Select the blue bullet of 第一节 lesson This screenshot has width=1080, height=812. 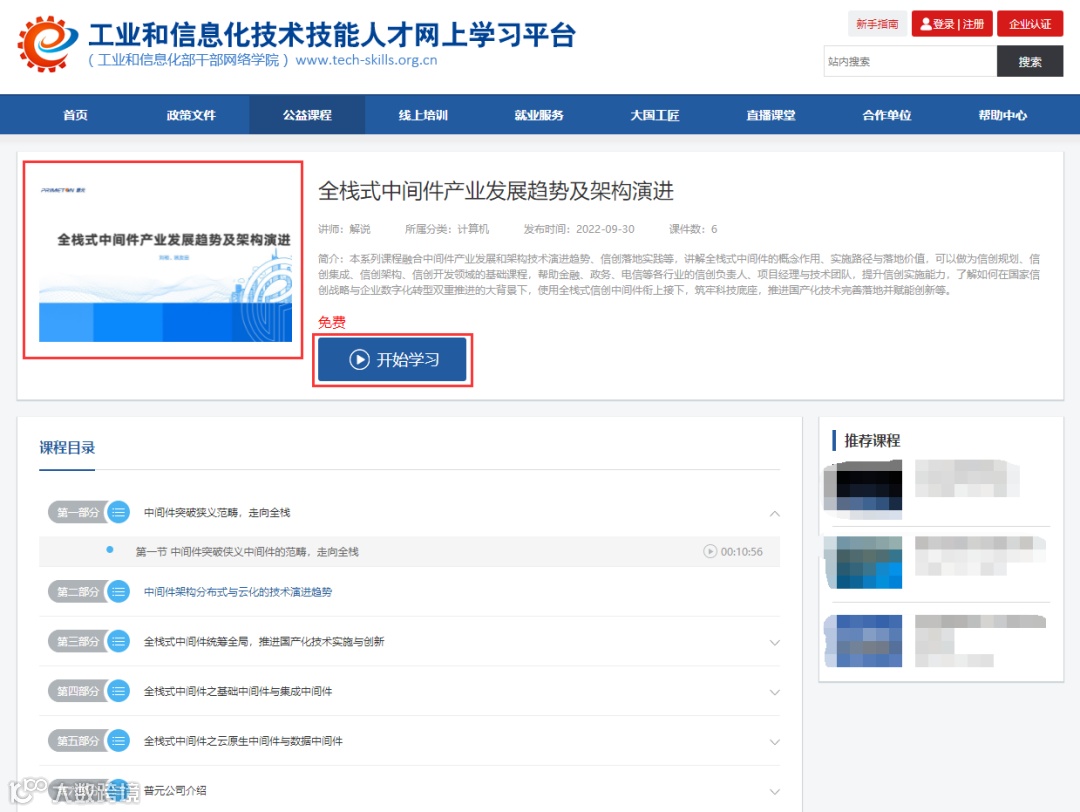110,550
